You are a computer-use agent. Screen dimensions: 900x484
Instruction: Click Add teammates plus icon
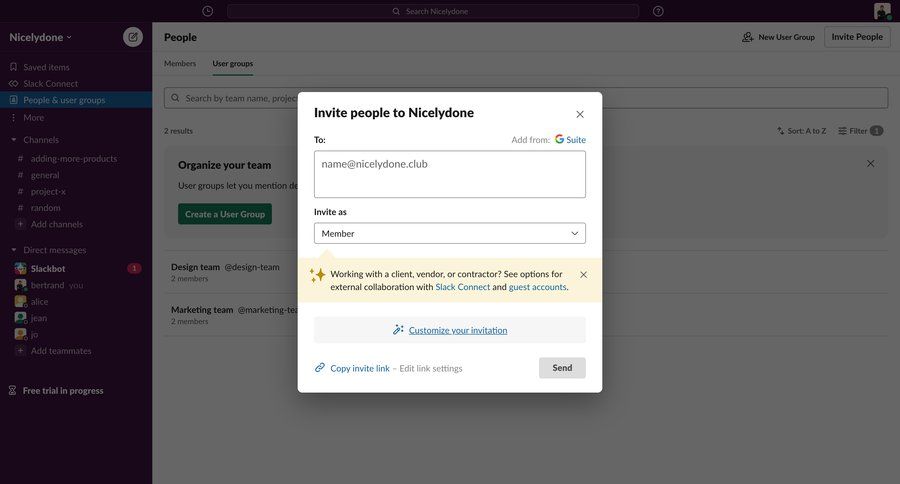20,351
